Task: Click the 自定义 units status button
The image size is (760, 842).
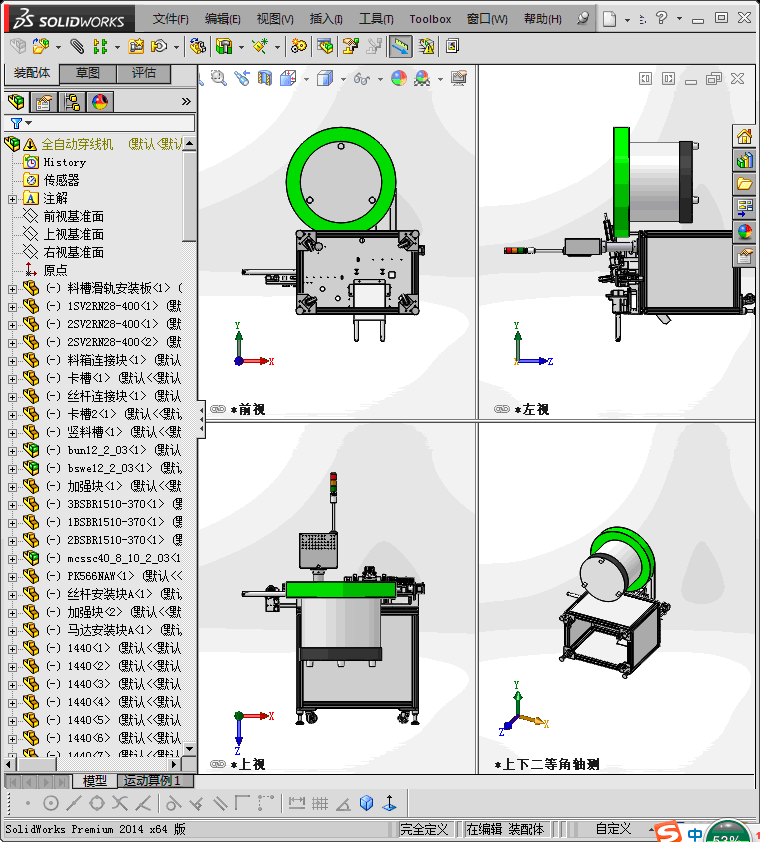Action: [x=613, y=829]
